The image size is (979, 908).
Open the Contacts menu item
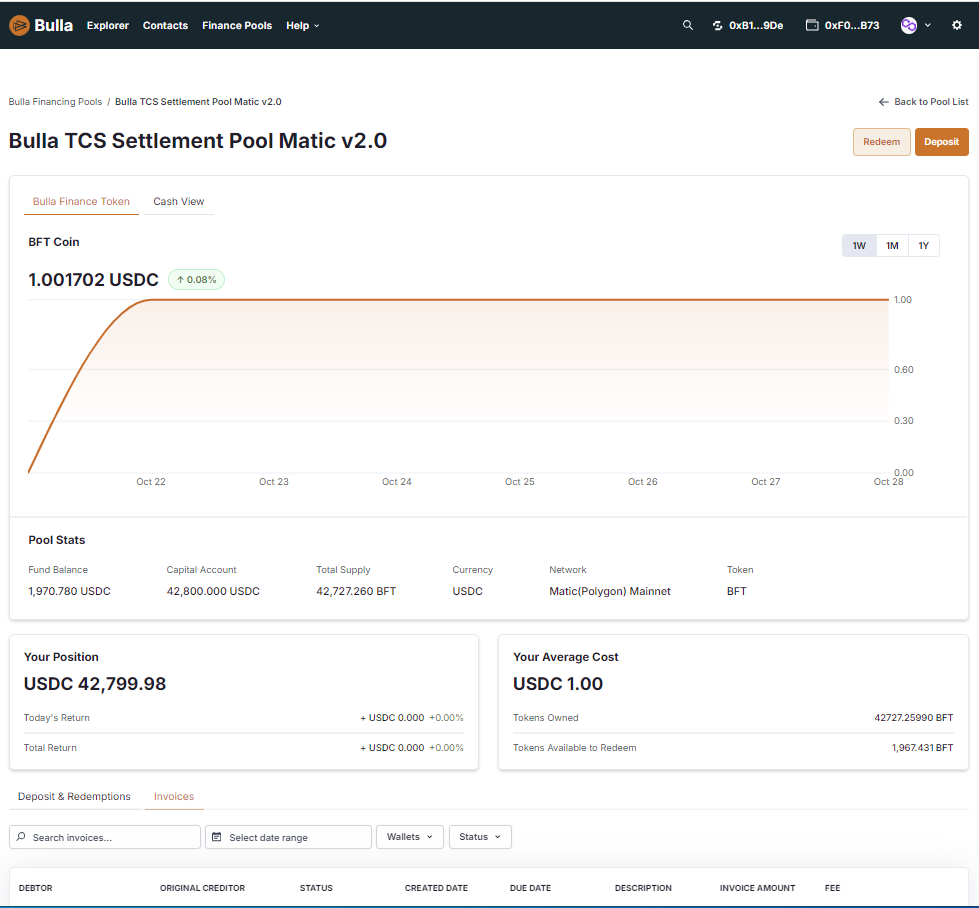165,26
